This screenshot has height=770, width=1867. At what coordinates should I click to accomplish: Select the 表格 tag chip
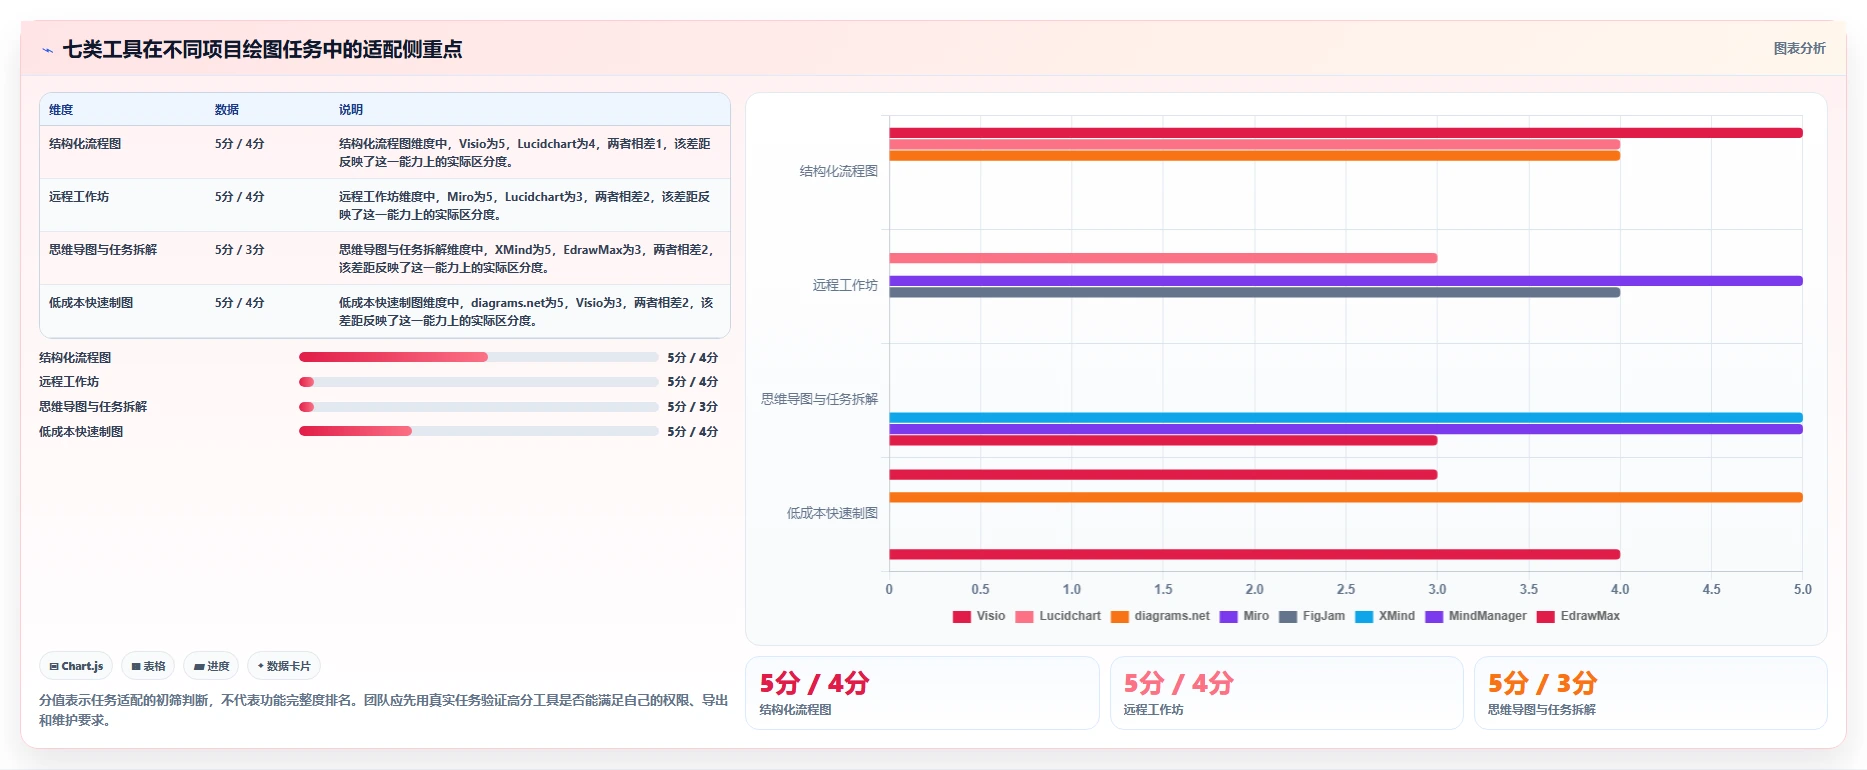[x=148, y=666]
